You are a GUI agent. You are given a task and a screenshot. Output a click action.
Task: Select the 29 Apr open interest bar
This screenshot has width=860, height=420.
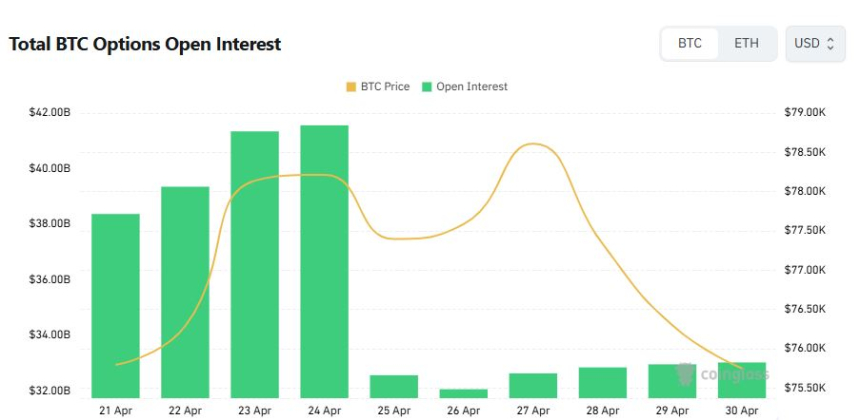tap(672, 381)
